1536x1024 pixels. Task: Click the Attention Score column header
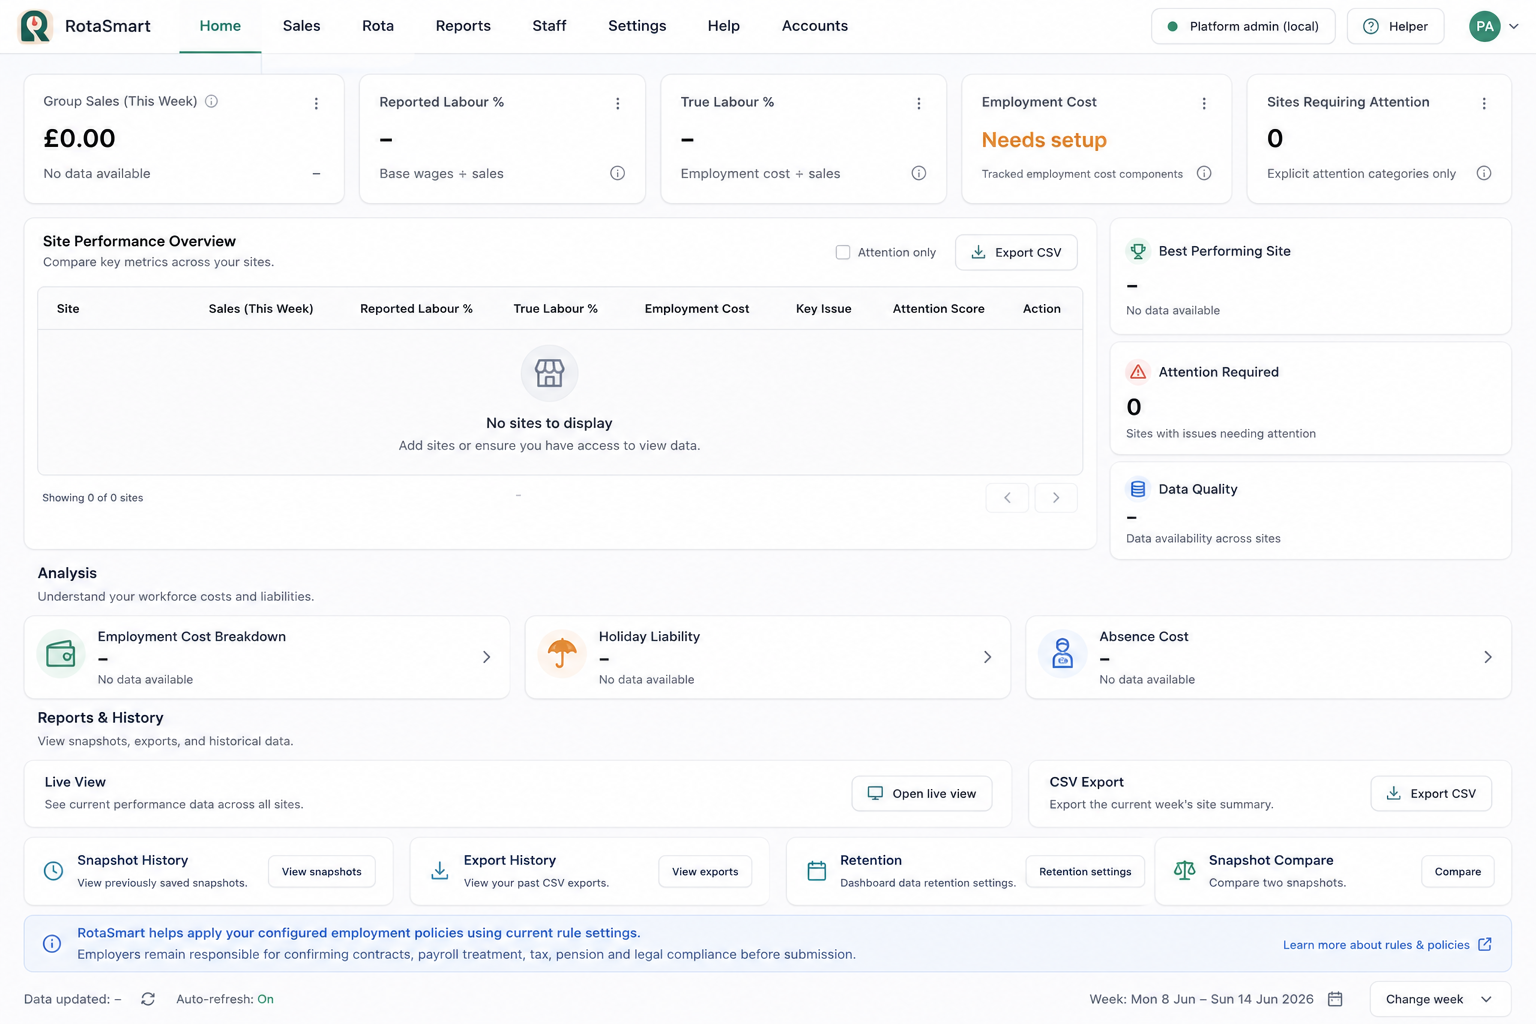938,309
